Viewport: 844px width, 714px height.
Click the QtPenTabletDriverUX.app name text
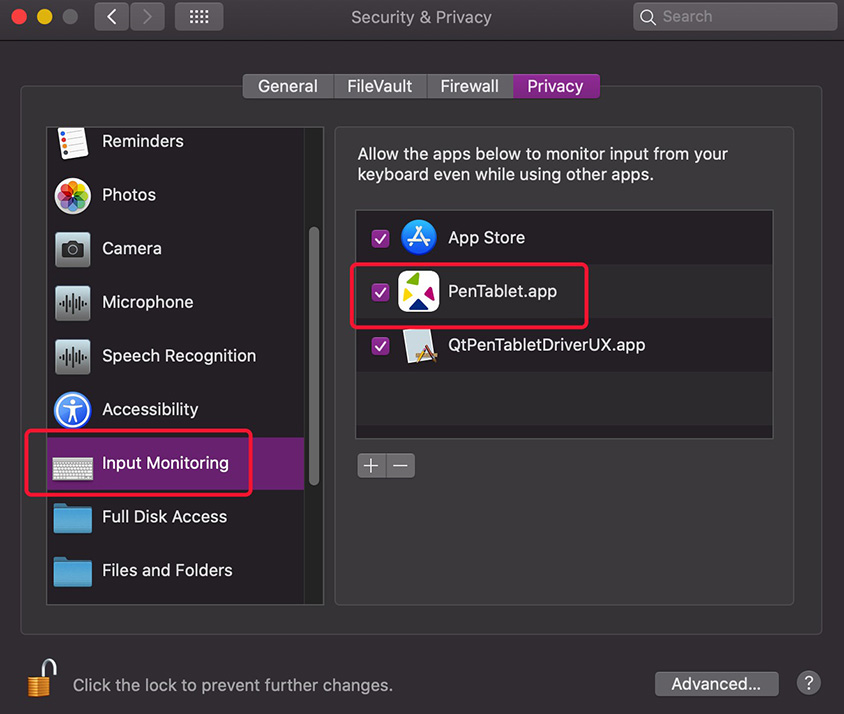[x=547, y=345]
